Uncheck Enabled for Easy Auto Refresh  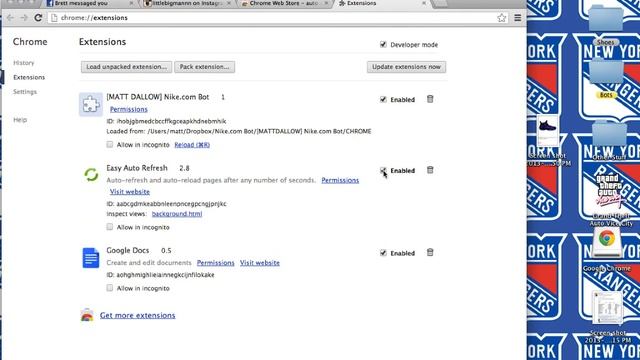[x=383, y=170]
